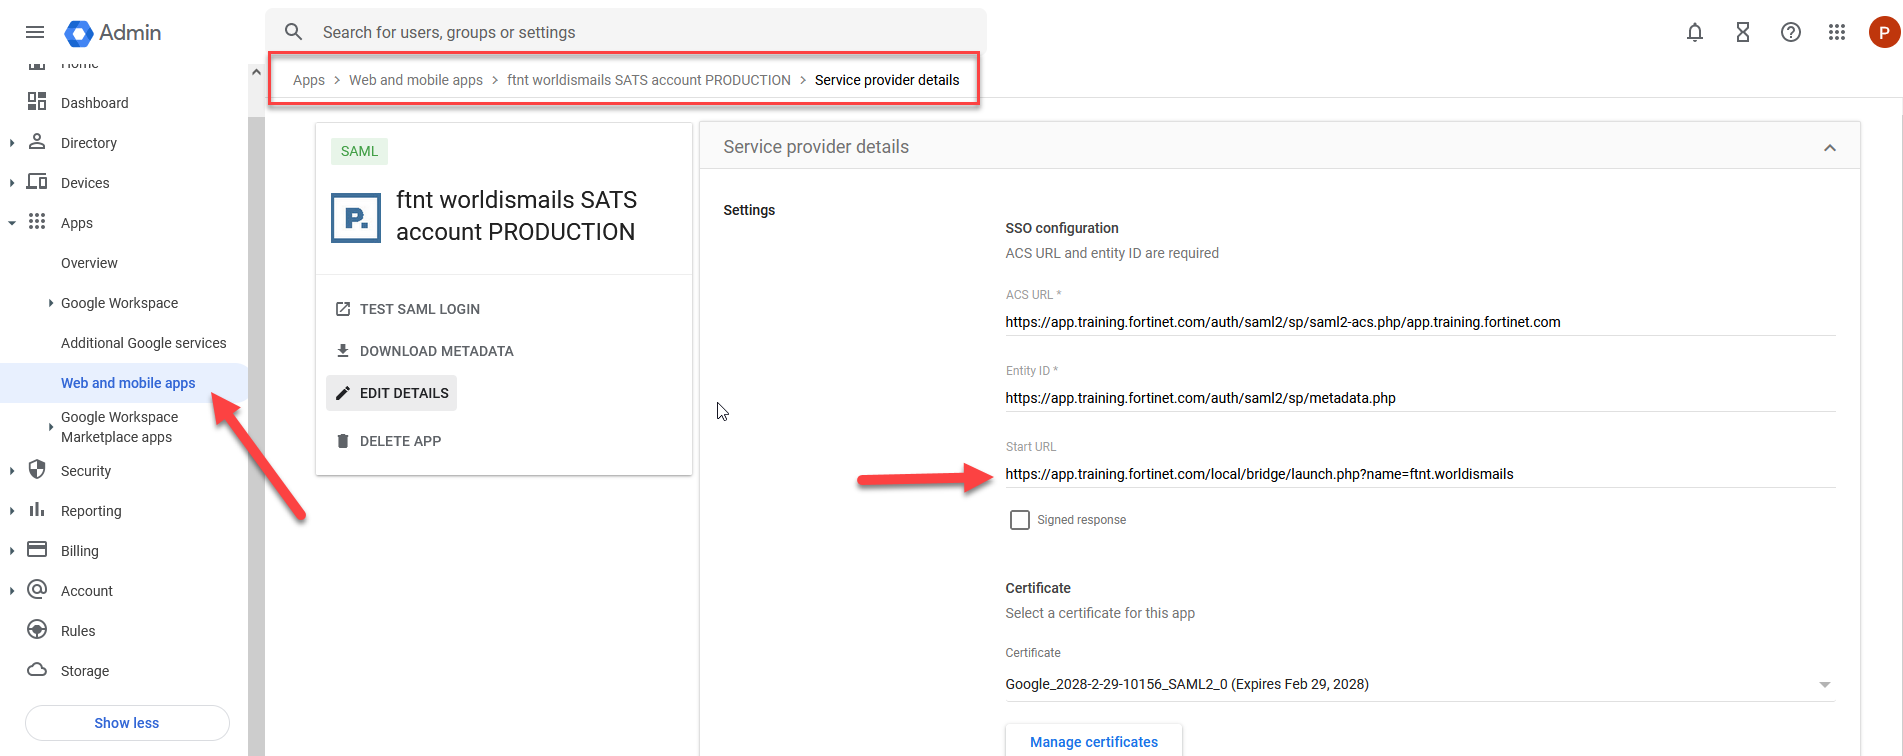The image size is (1903, 756).
Task: Click the Rules steering wheel icon
Action: coord(37,630)
